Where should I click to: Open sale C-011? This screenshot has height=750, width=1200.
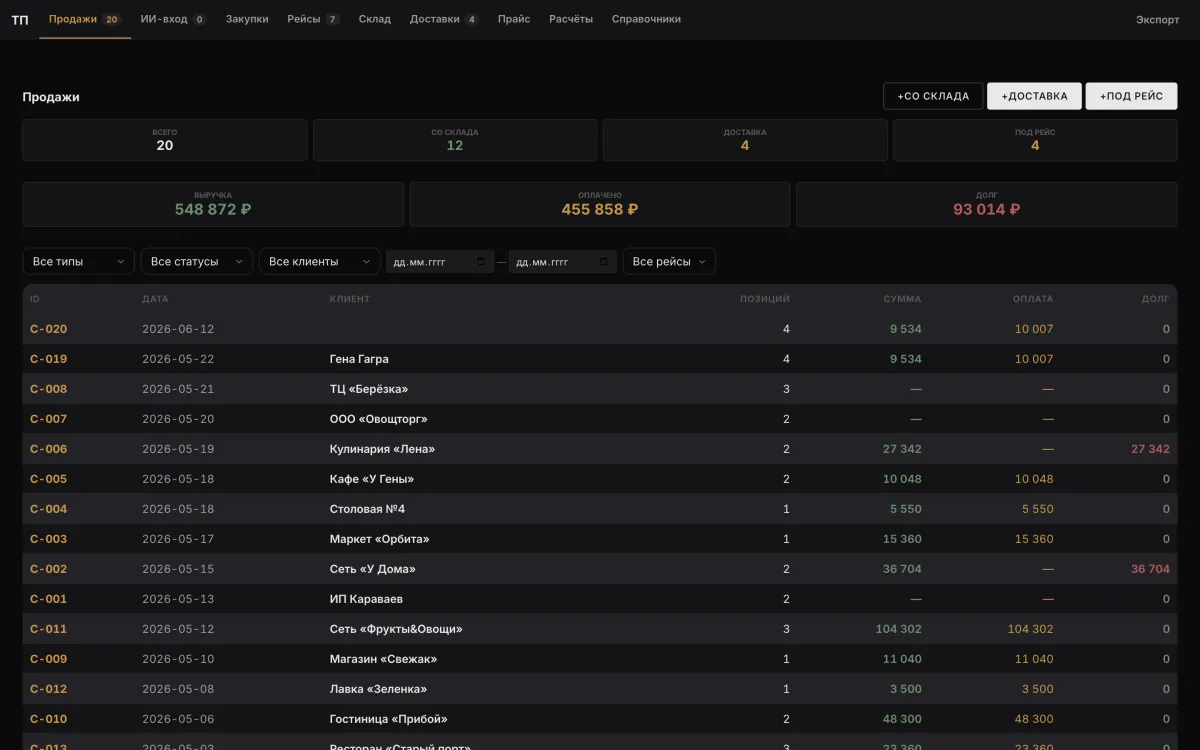(49, 629)
